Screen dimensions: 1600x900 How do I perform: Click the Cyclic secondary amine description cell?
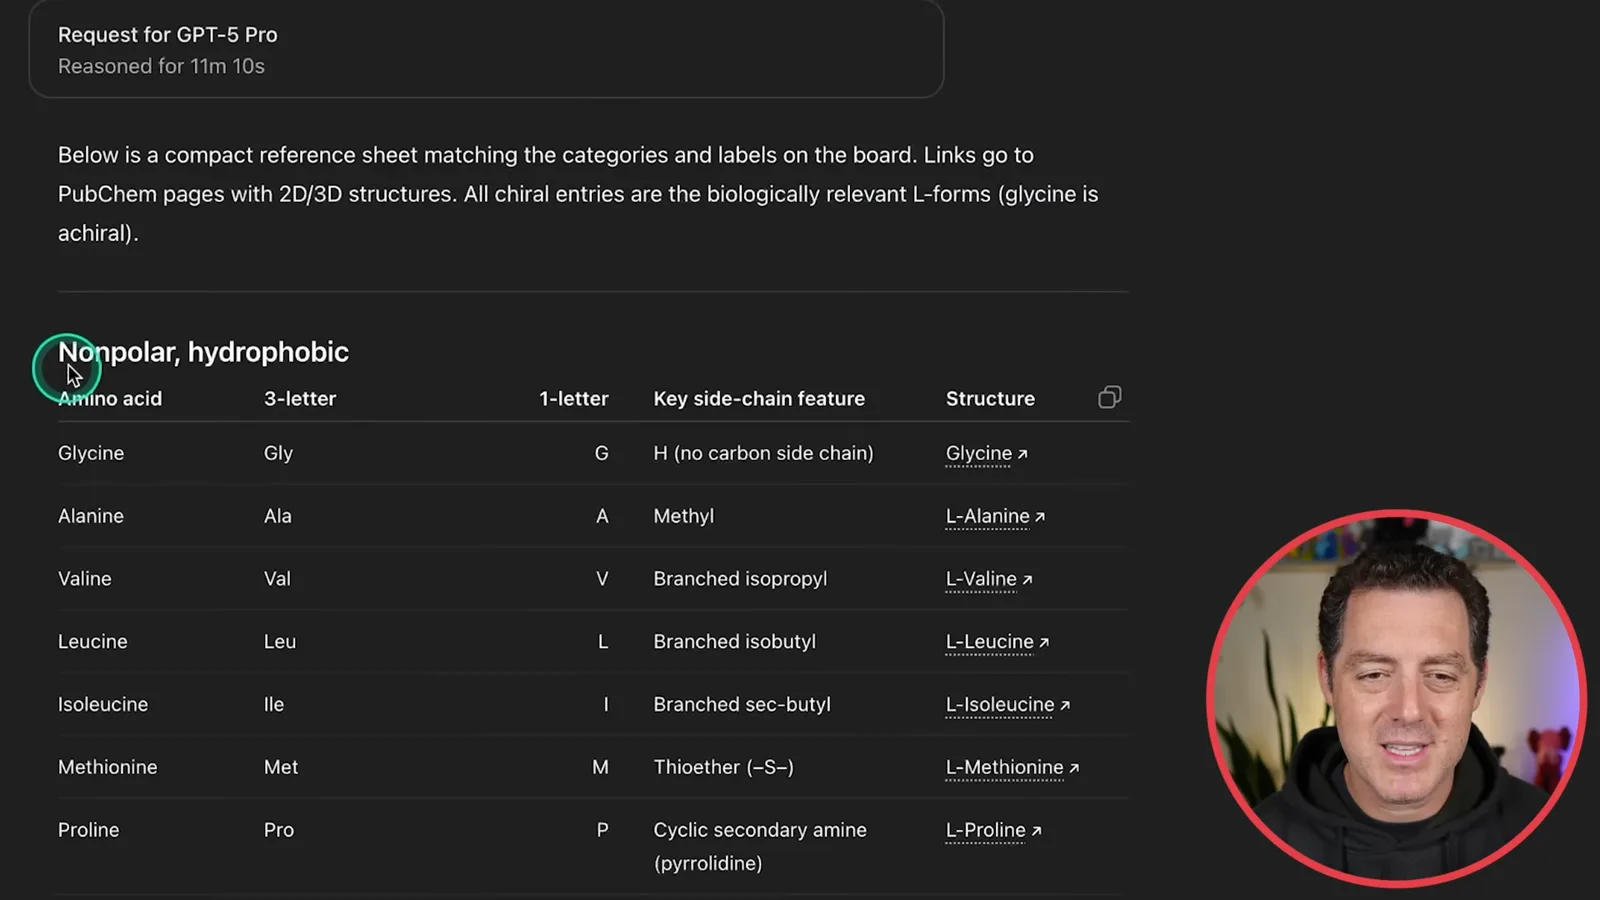[x=760, y=846]
